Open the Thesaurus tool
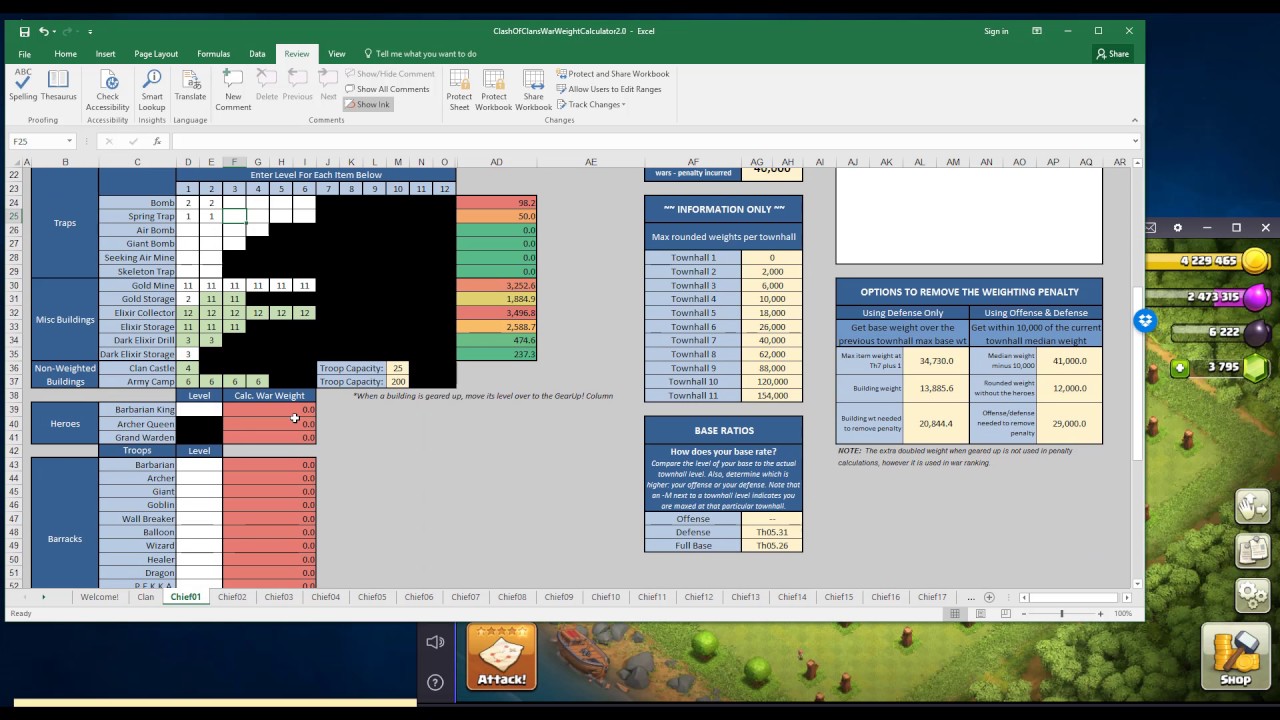This screenshot has width=1280, height=720. click(59, 86)
